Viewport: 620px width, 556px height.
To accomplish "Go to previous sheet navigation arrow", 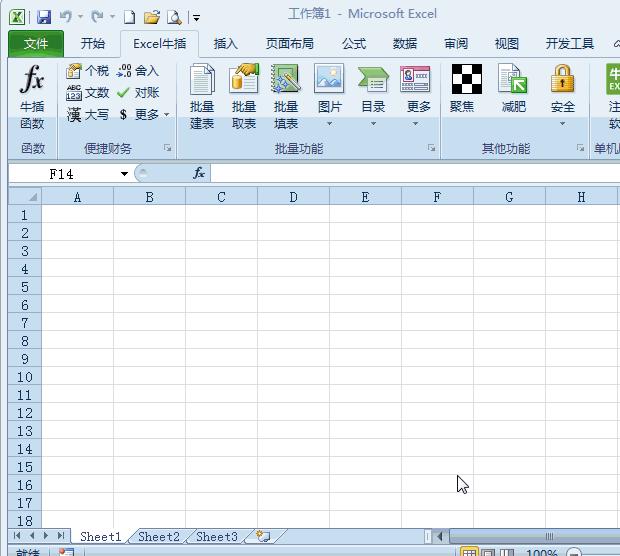I will [x=32, y=536].
